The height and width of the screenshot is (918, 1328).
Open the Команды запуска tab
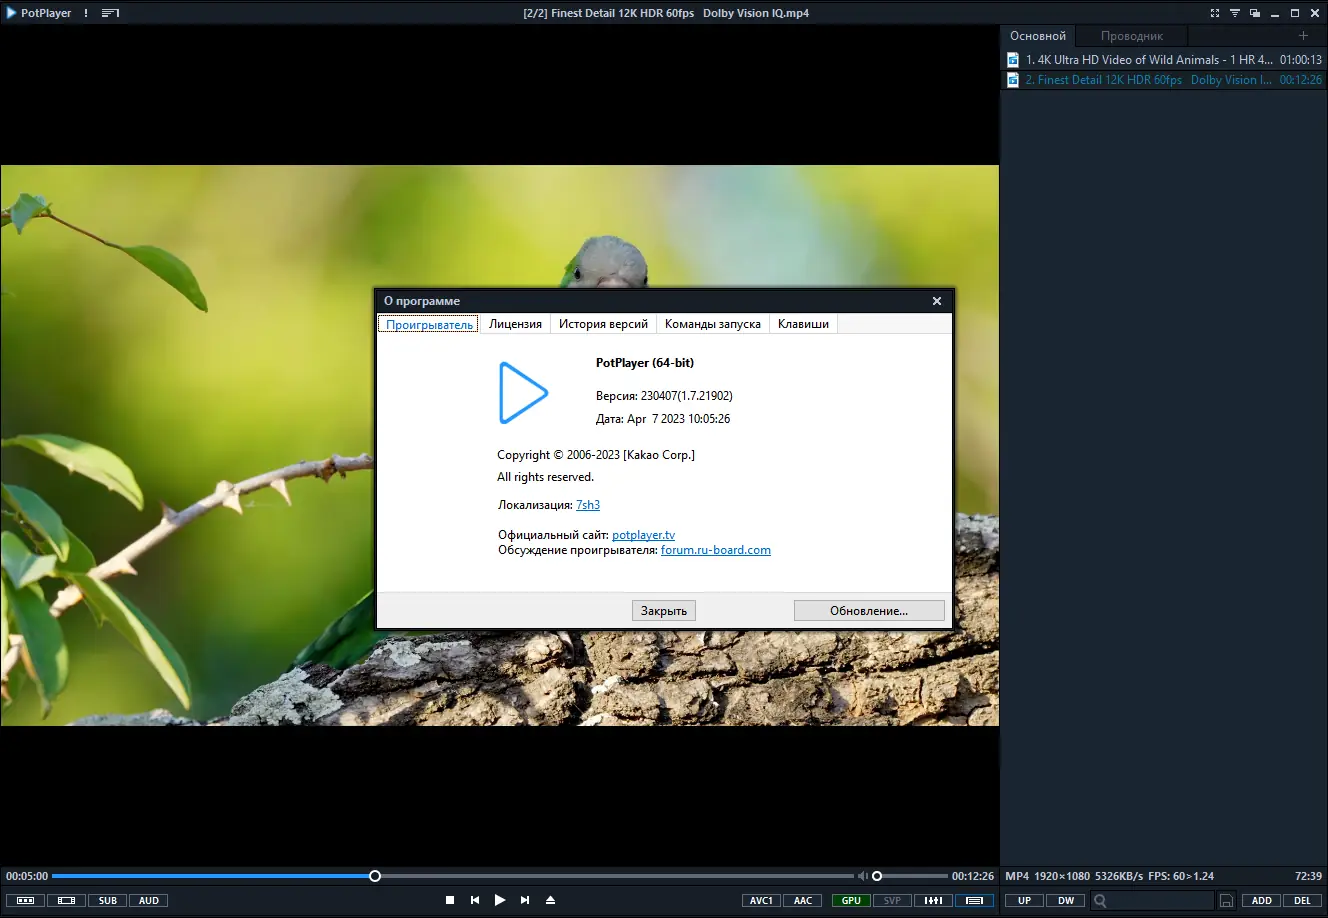(x=713, y=324)
